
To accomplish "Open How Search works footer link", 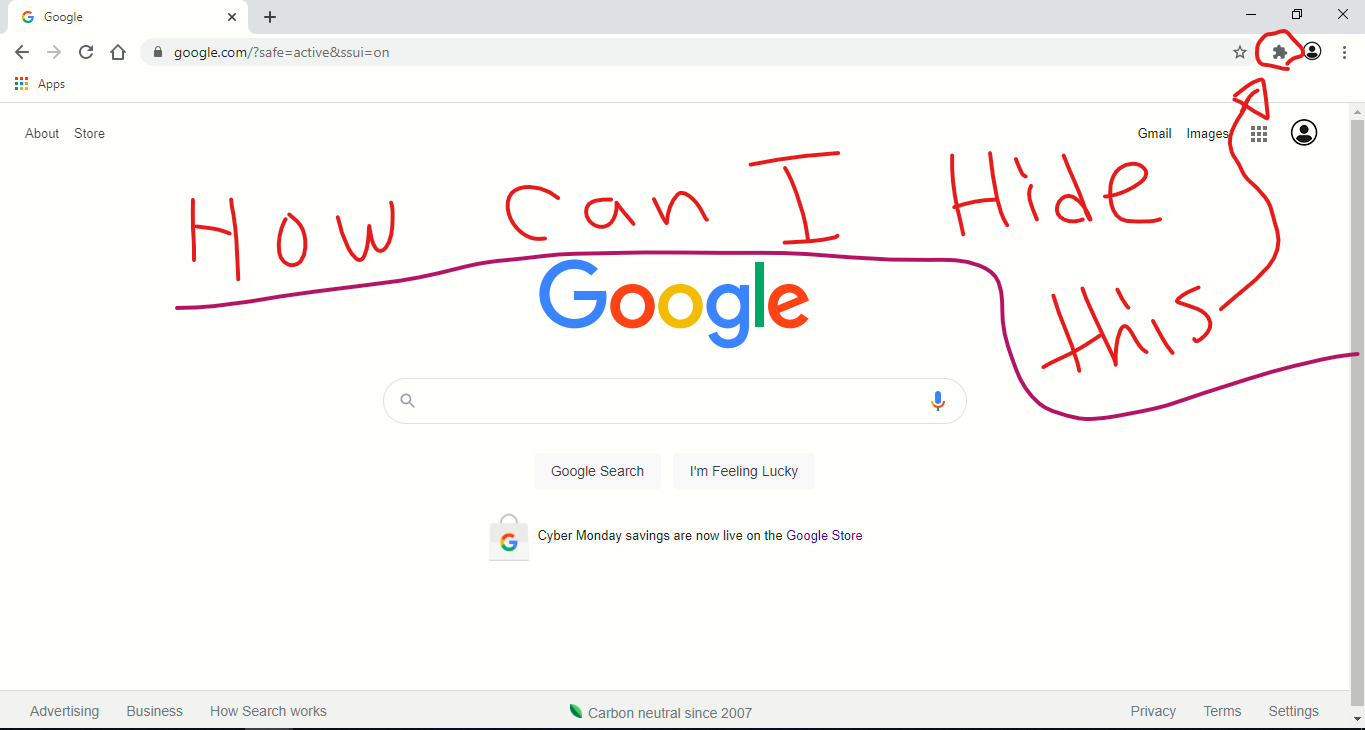I will pos(268,711).
